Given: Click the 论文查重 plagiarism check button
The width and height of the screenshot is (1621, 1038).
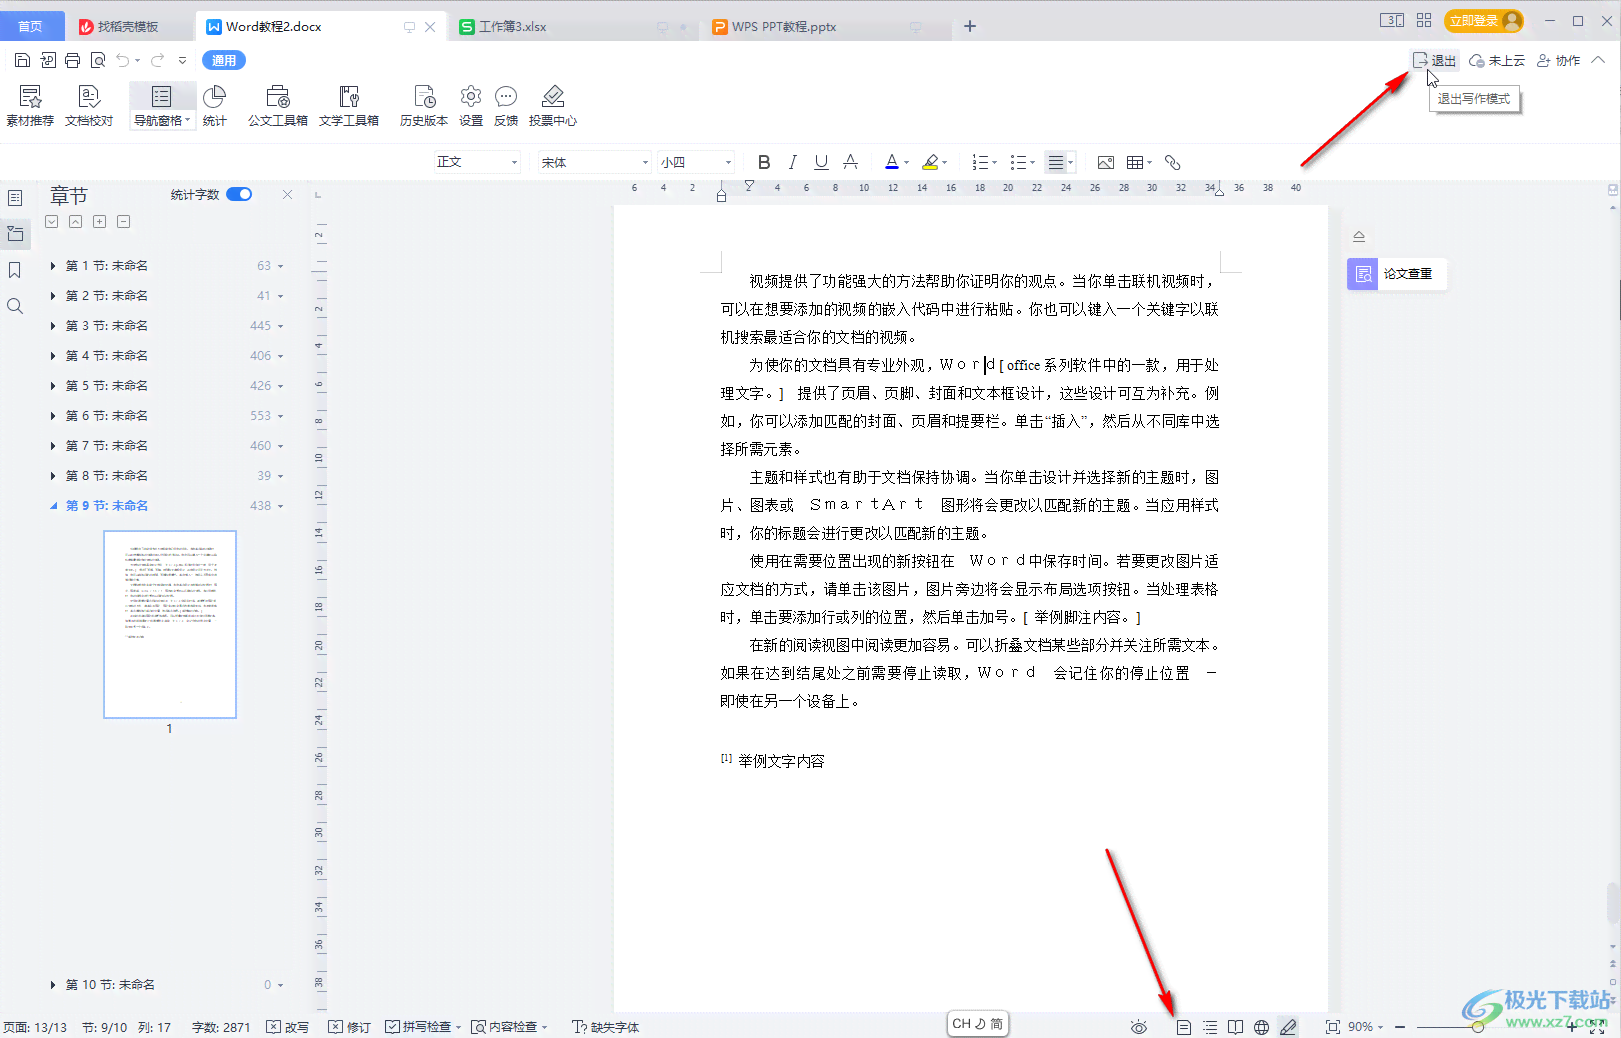Looking at the screenshot, I should pyautogui.click(x=1397, y=273).
